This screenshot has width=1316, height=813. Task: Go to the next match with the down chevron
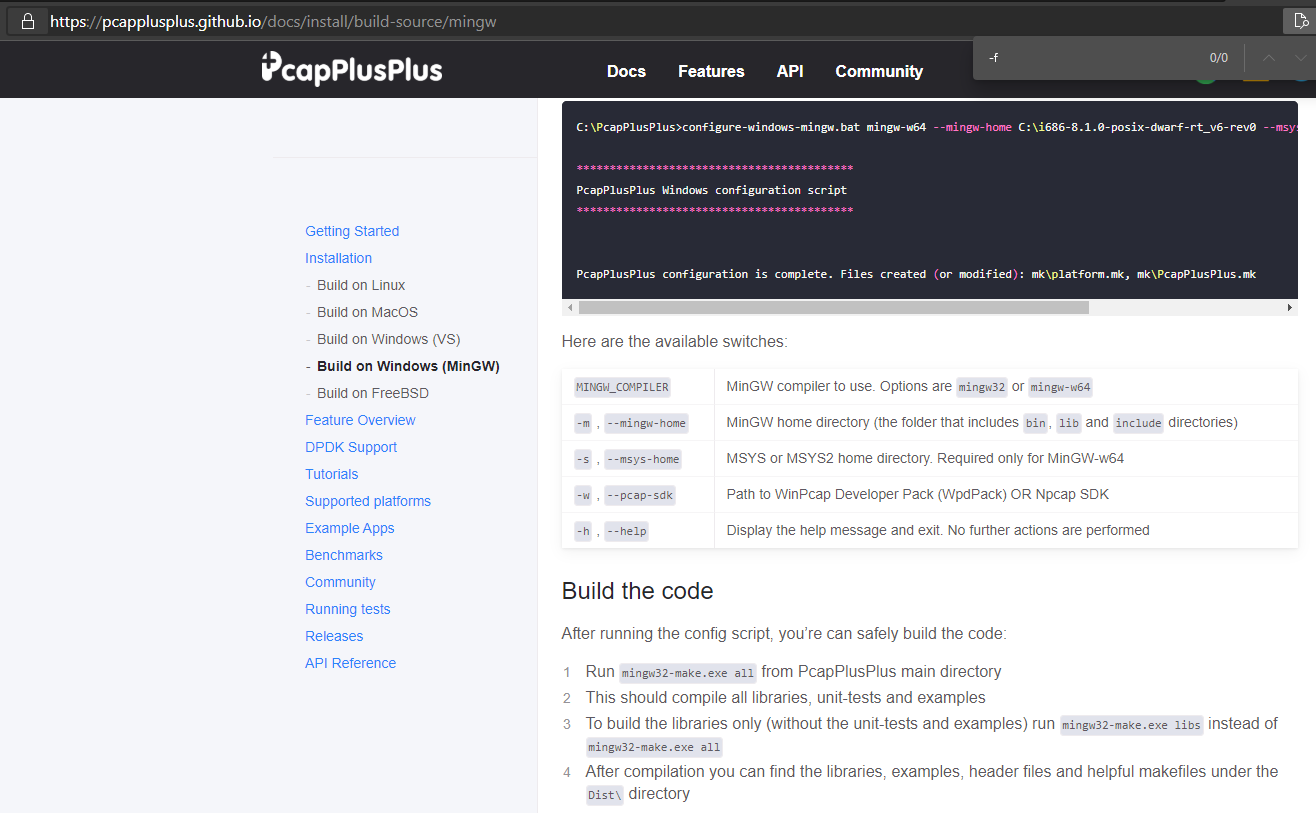click(1299, 58)
